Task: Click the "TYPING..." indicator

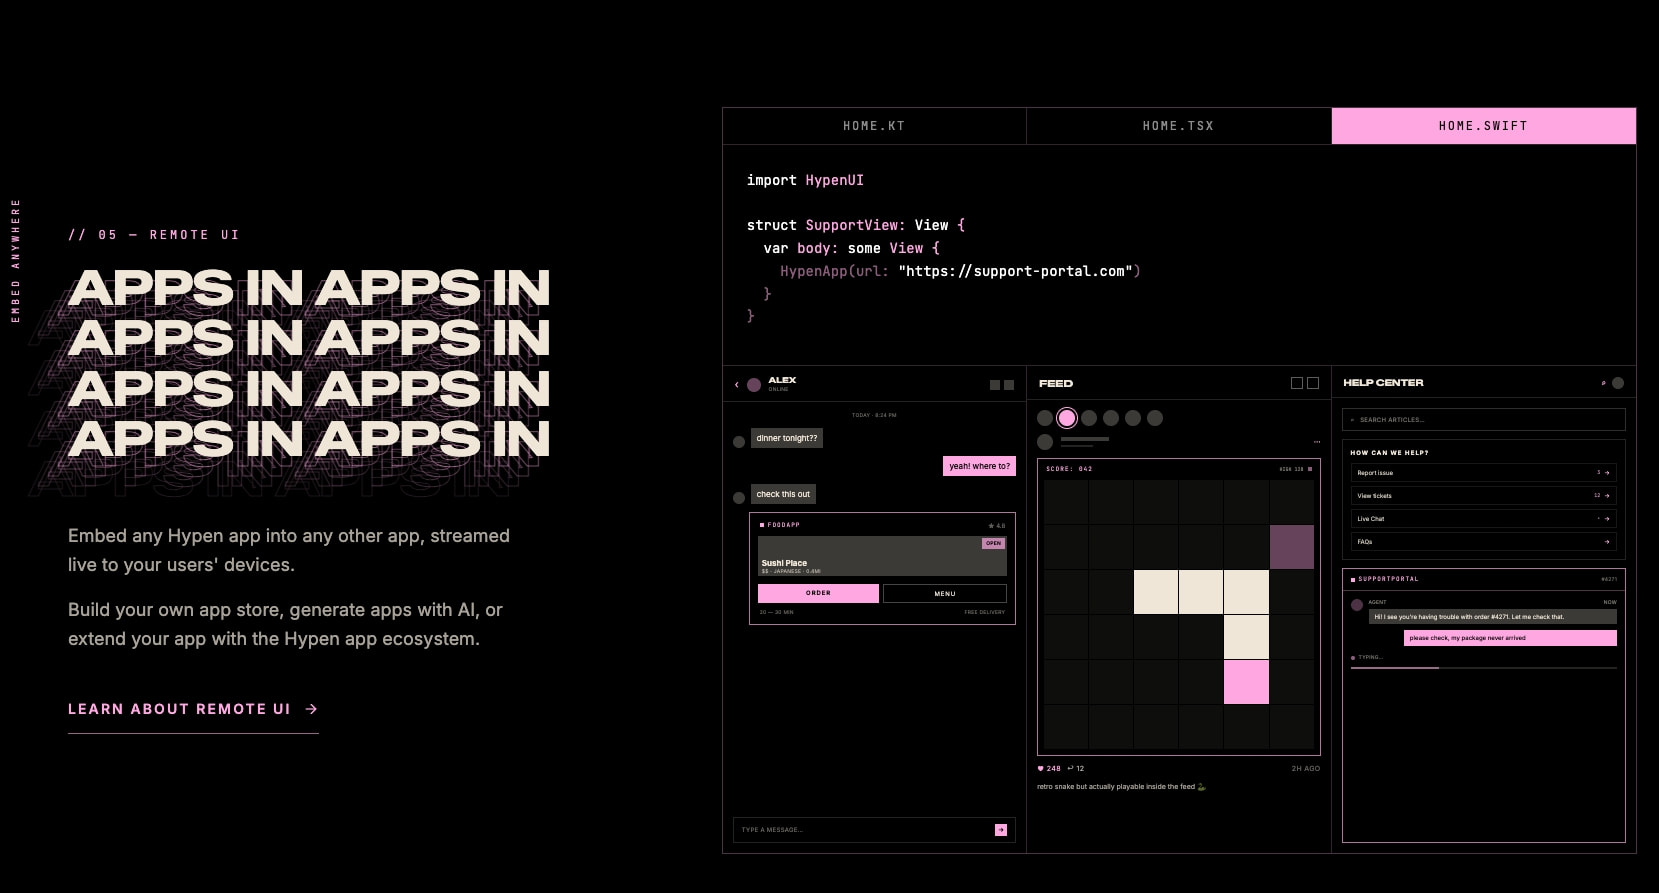Action: 1367,658
